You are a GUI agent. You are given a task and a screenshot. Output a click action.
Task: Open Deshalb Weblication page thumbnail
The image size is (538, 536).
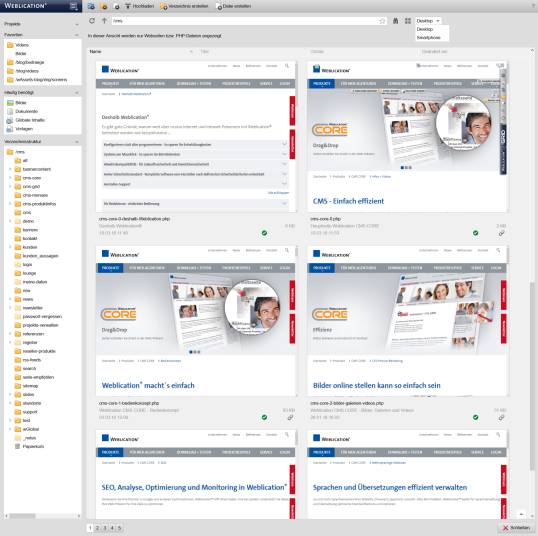pyautogui.click(x=196, y=137)
